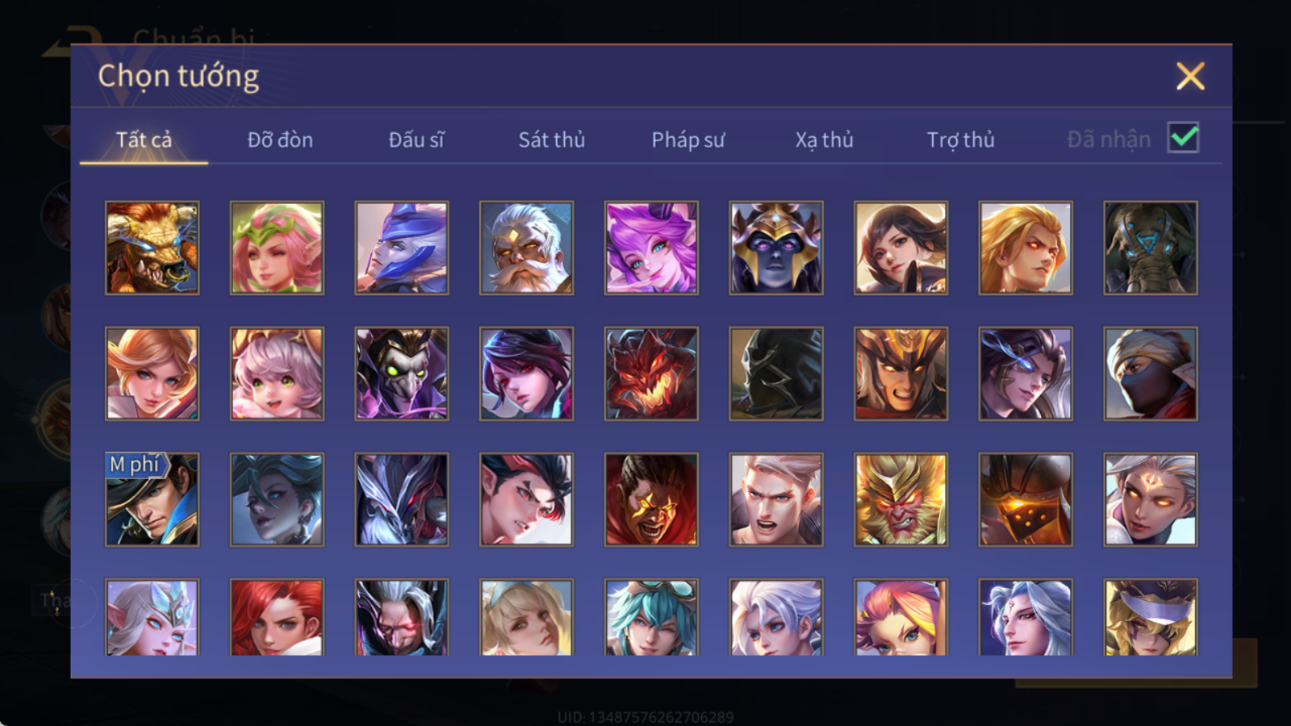Show the 'Pháp sư' hero category
This screenshot has height=726, width=1291.
pos(688,140)
